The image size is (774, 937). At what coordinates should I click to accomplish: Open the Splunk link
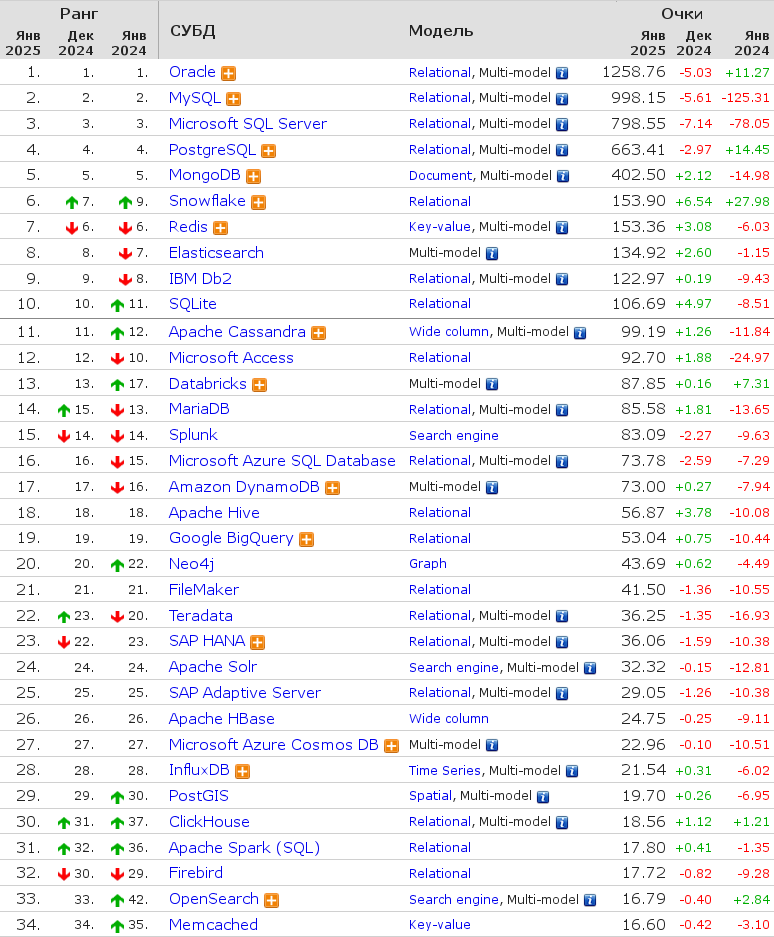(193, 435)
